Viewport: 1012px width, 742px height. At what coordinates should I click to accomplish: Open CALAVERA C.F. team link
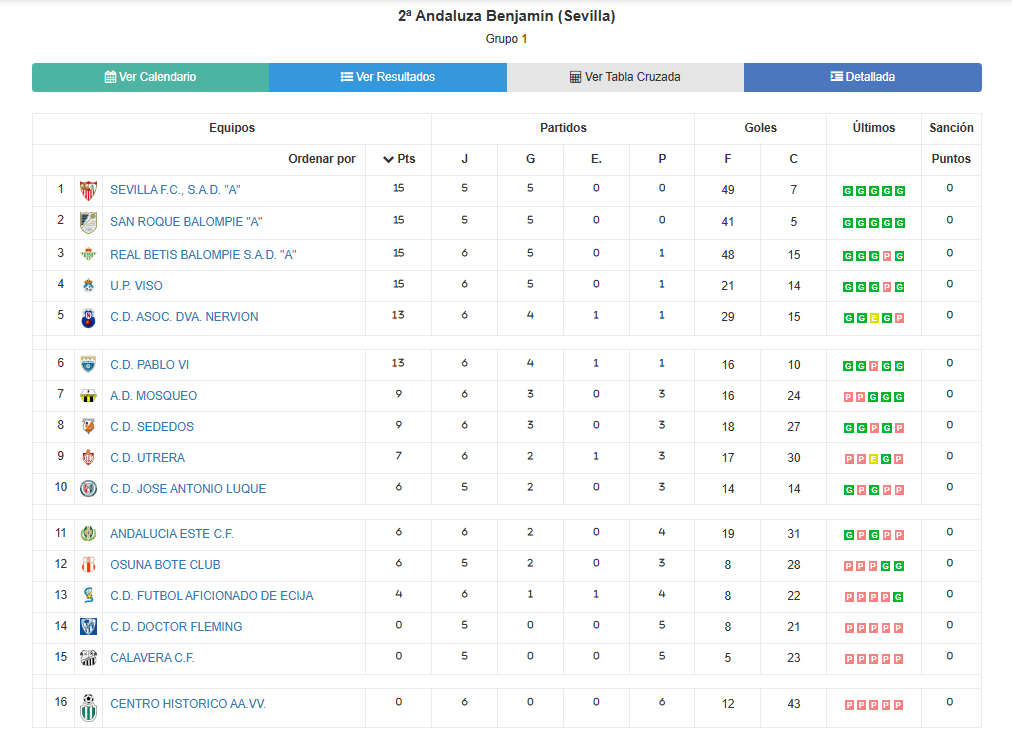(152, 657)
